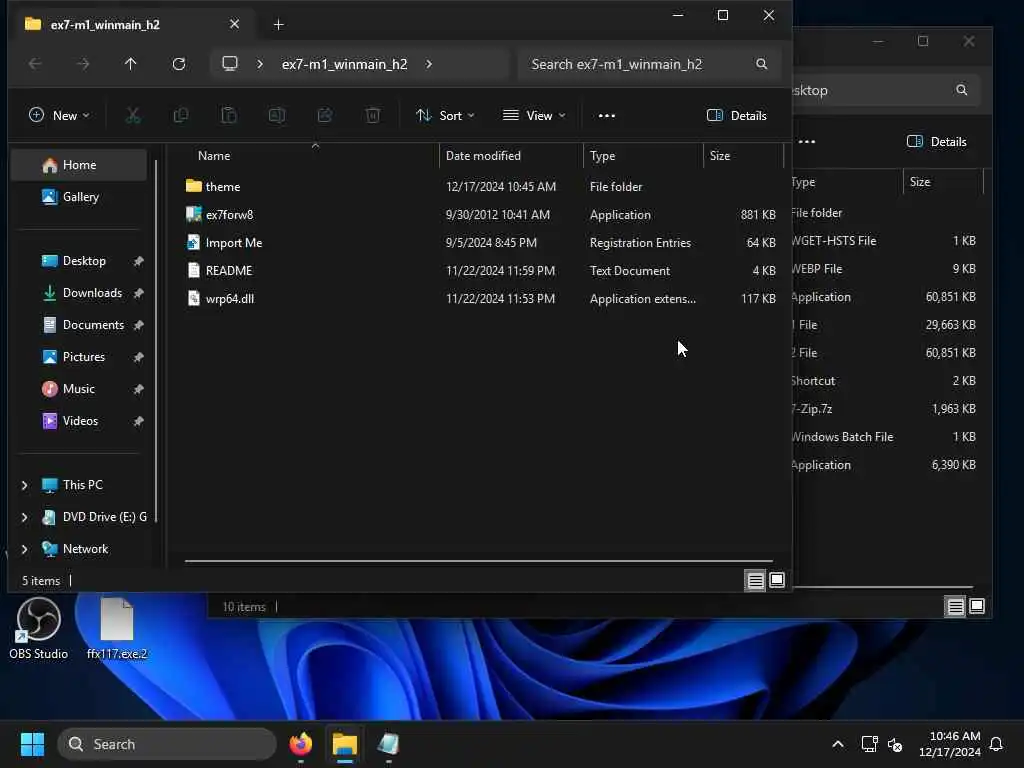Open the Windows Start menu
The height and width of the screenshot is (768, 1024).
coord(32,744)
